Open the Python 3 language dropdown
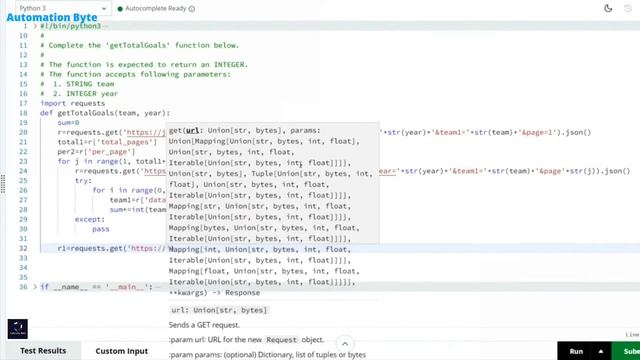This screenshot has width=640, height=360. pyautogui.click(x=63, y=8)
